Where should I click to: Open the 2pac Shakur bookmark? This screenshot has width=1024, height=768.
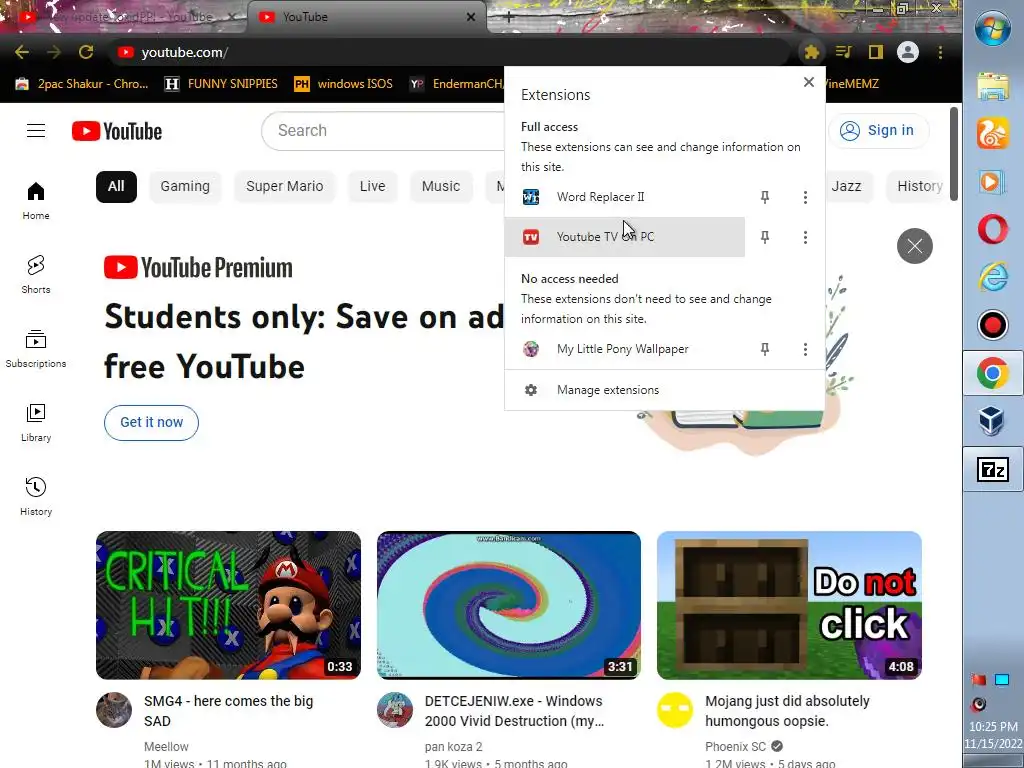click(82, 84)
